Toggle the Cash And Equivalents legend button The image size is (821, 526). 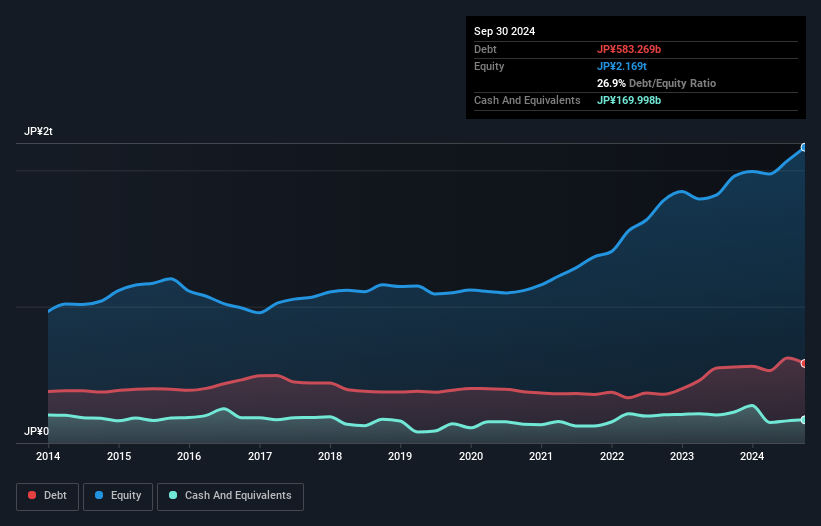click(230, 496)
